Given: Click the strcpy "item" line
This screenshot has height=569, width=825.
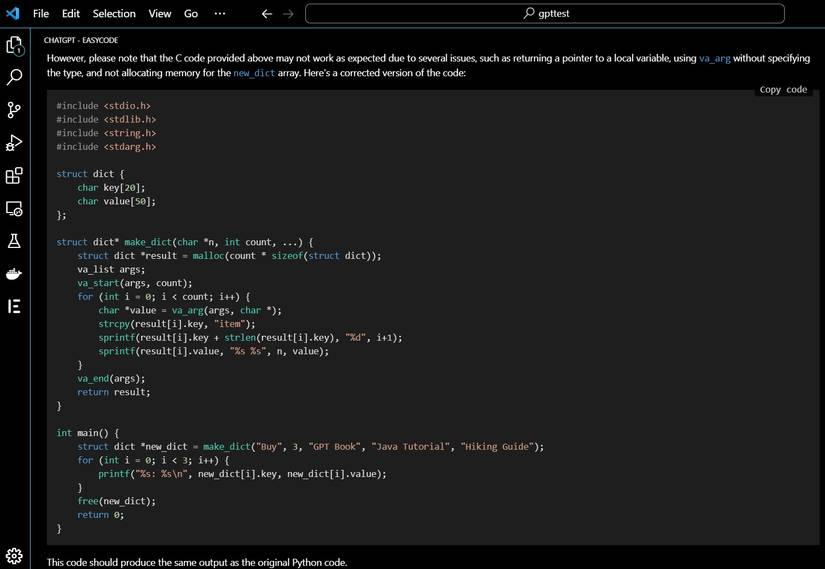Looking at the screenshot, I should (x=177, y=324).
